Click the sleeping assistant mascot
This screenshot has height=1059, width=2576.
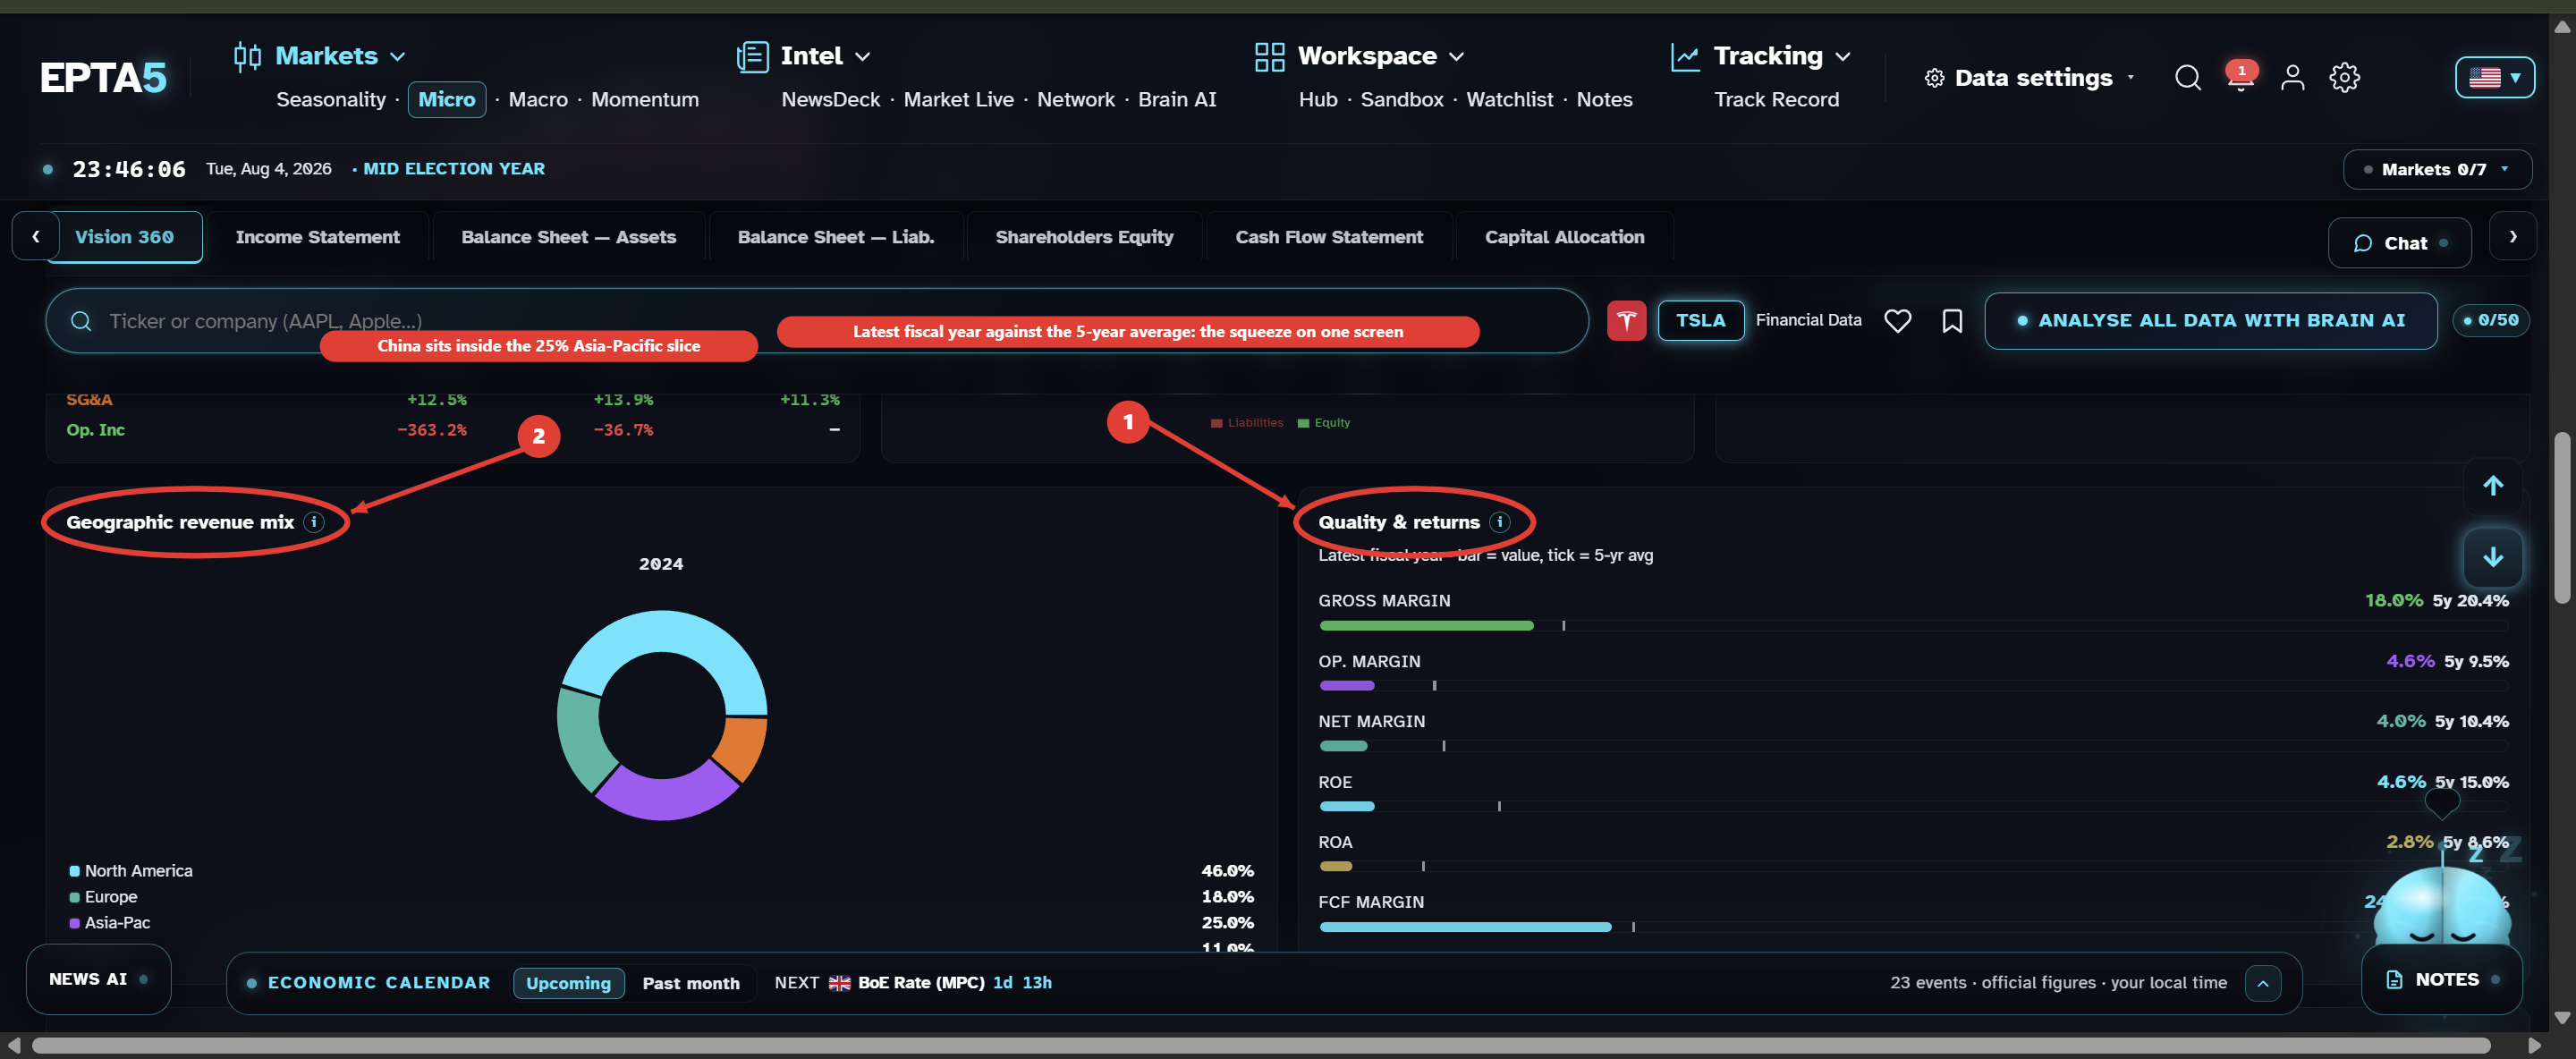(2441, 905)
